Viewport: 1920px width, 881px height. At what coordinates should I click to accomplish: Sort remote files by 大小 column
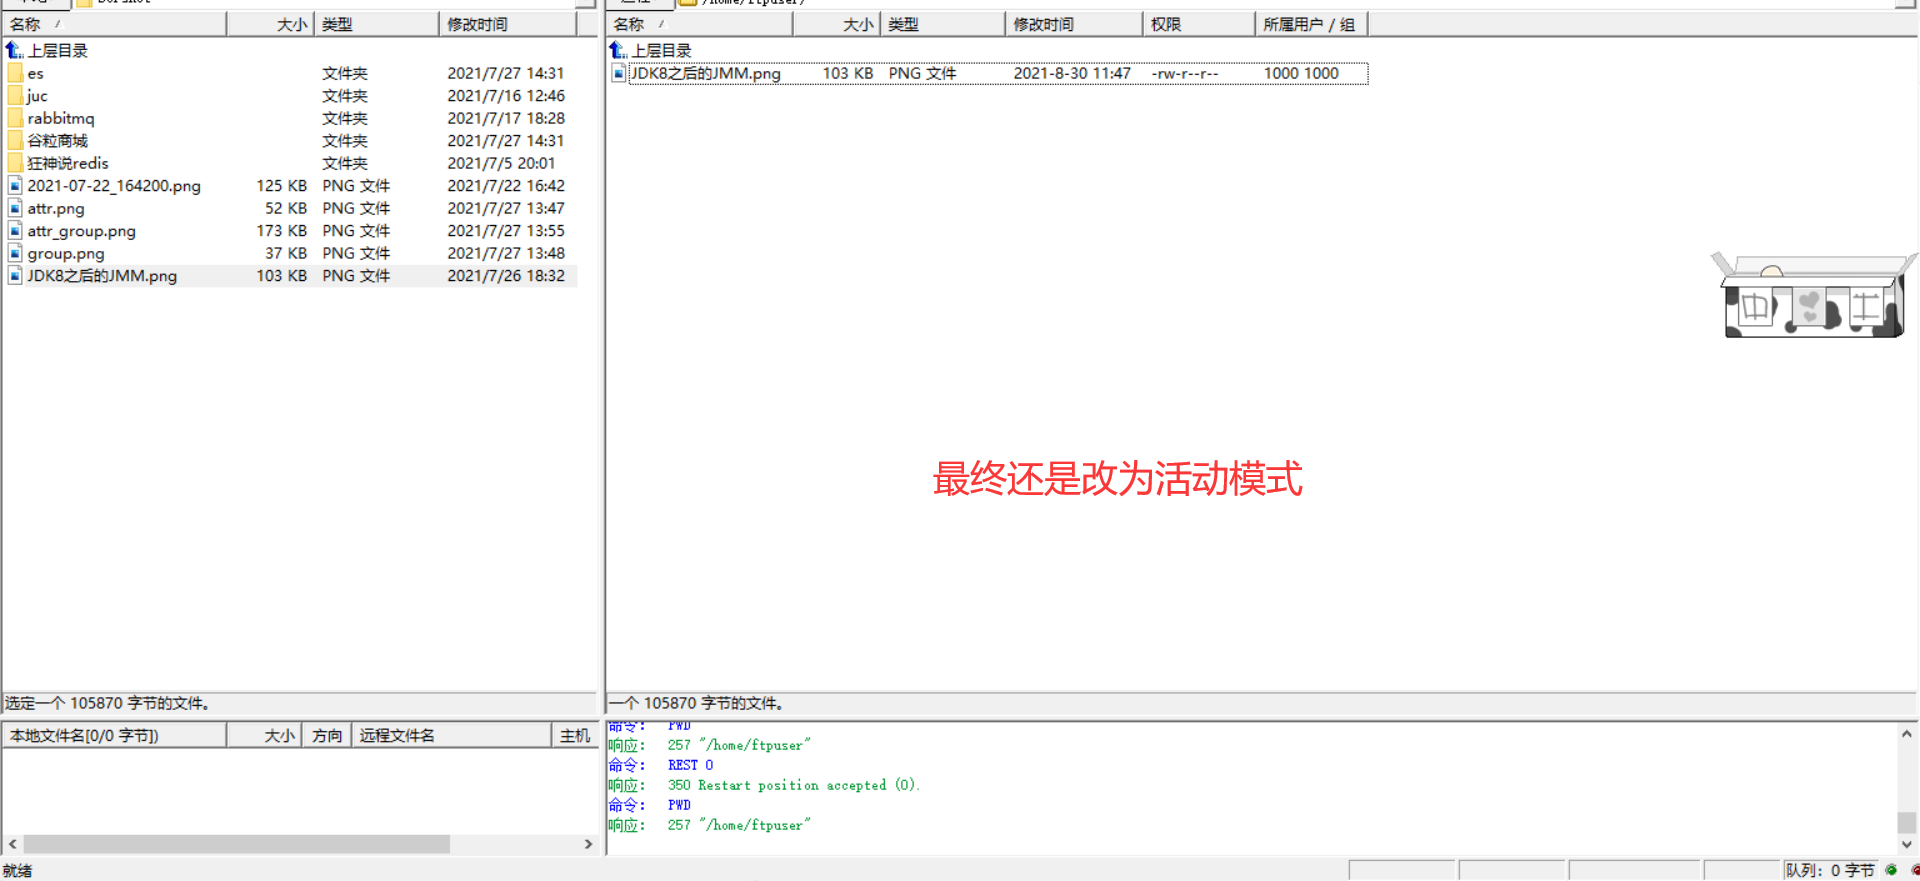(x=837, y=24)
